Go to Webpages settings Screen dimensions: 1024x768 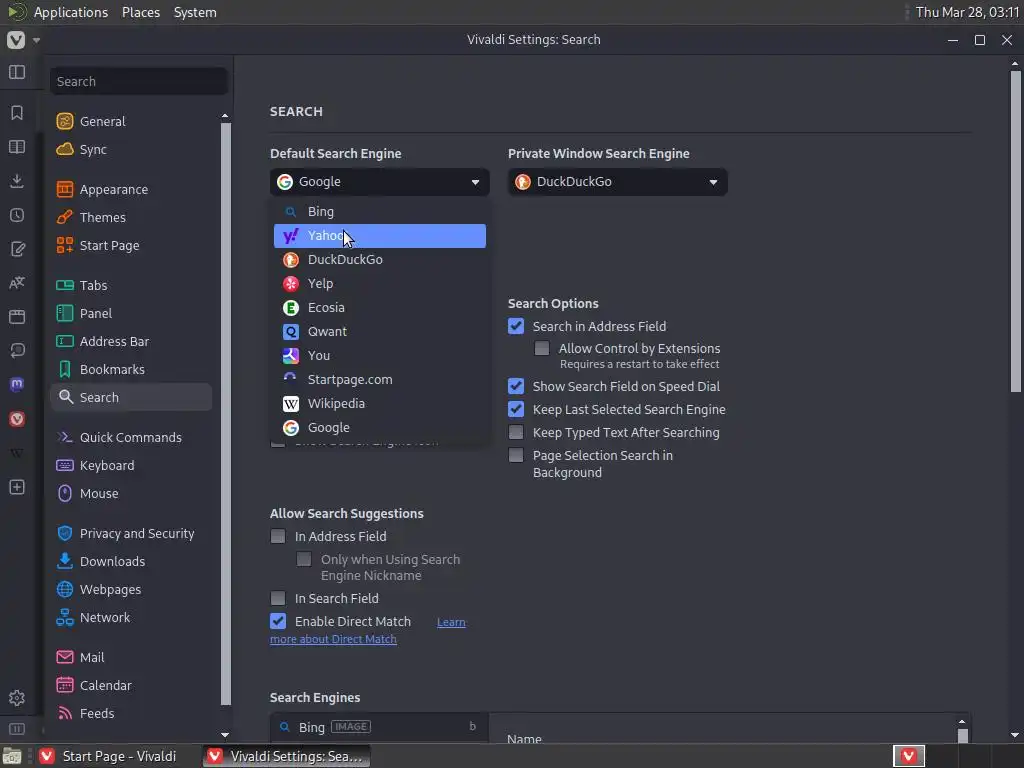point(131,590)
